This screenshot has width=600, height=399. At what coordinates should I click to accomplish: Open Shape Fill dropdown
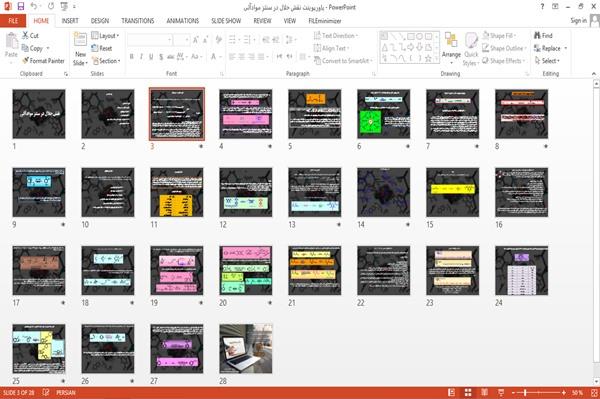point(499,36)
